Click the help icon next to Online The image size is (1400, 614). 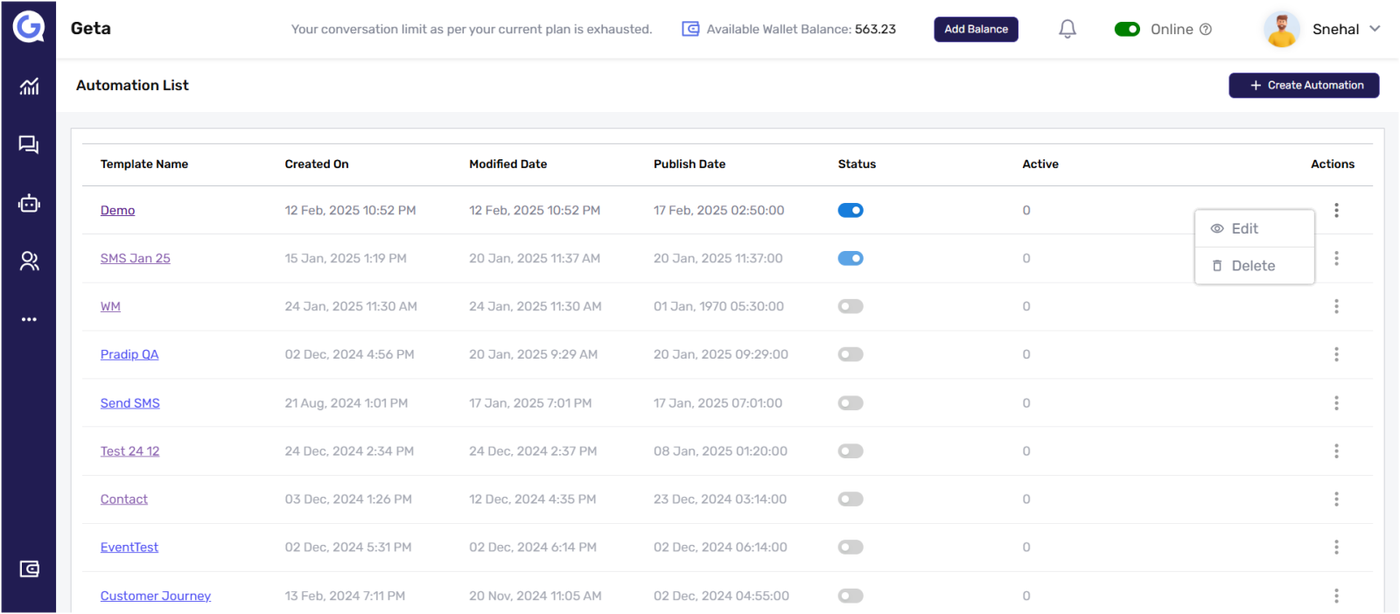tap(1205, 29)
